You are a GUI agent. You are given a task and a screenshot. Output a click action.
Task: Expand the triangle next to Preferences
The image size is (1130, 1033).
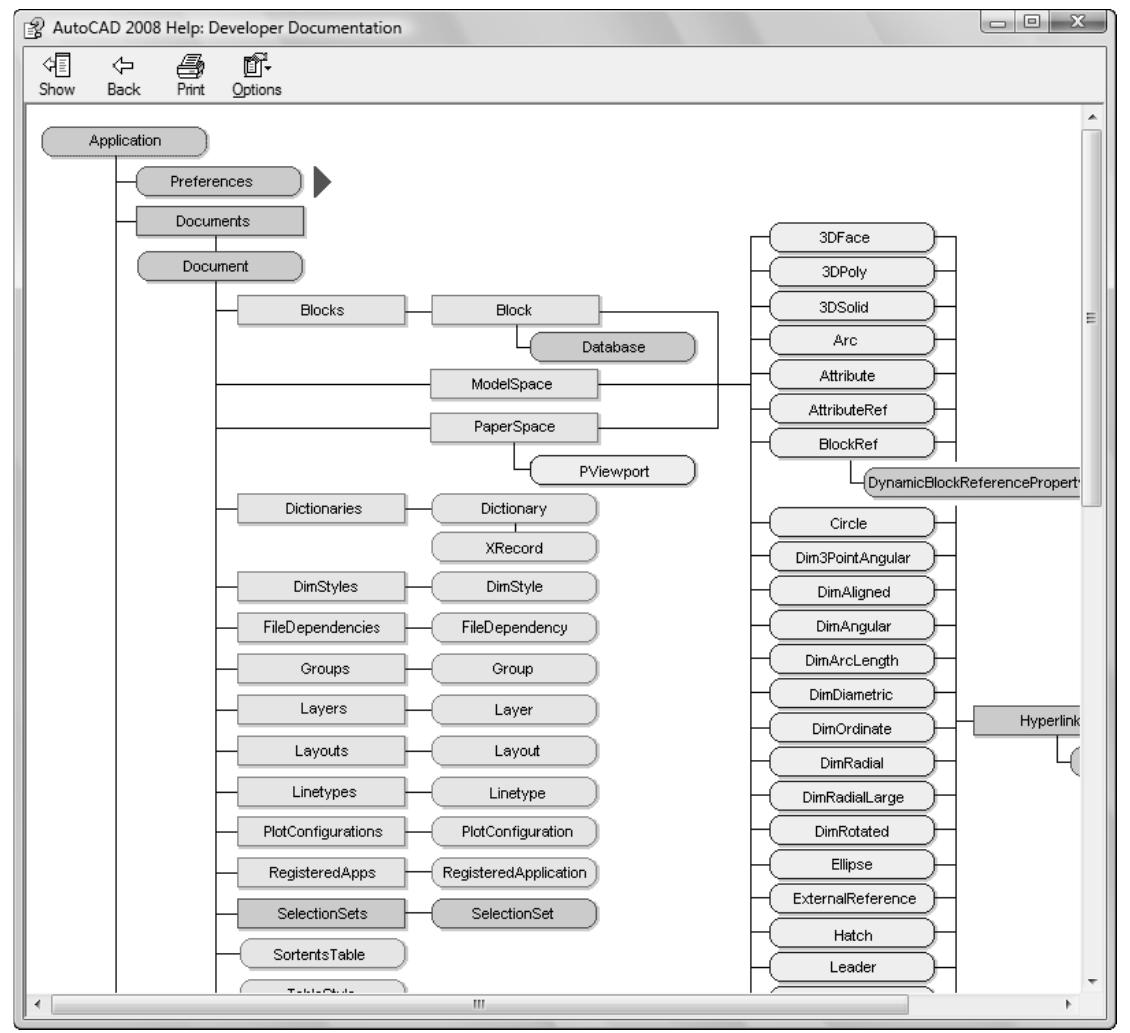point(322,182)
